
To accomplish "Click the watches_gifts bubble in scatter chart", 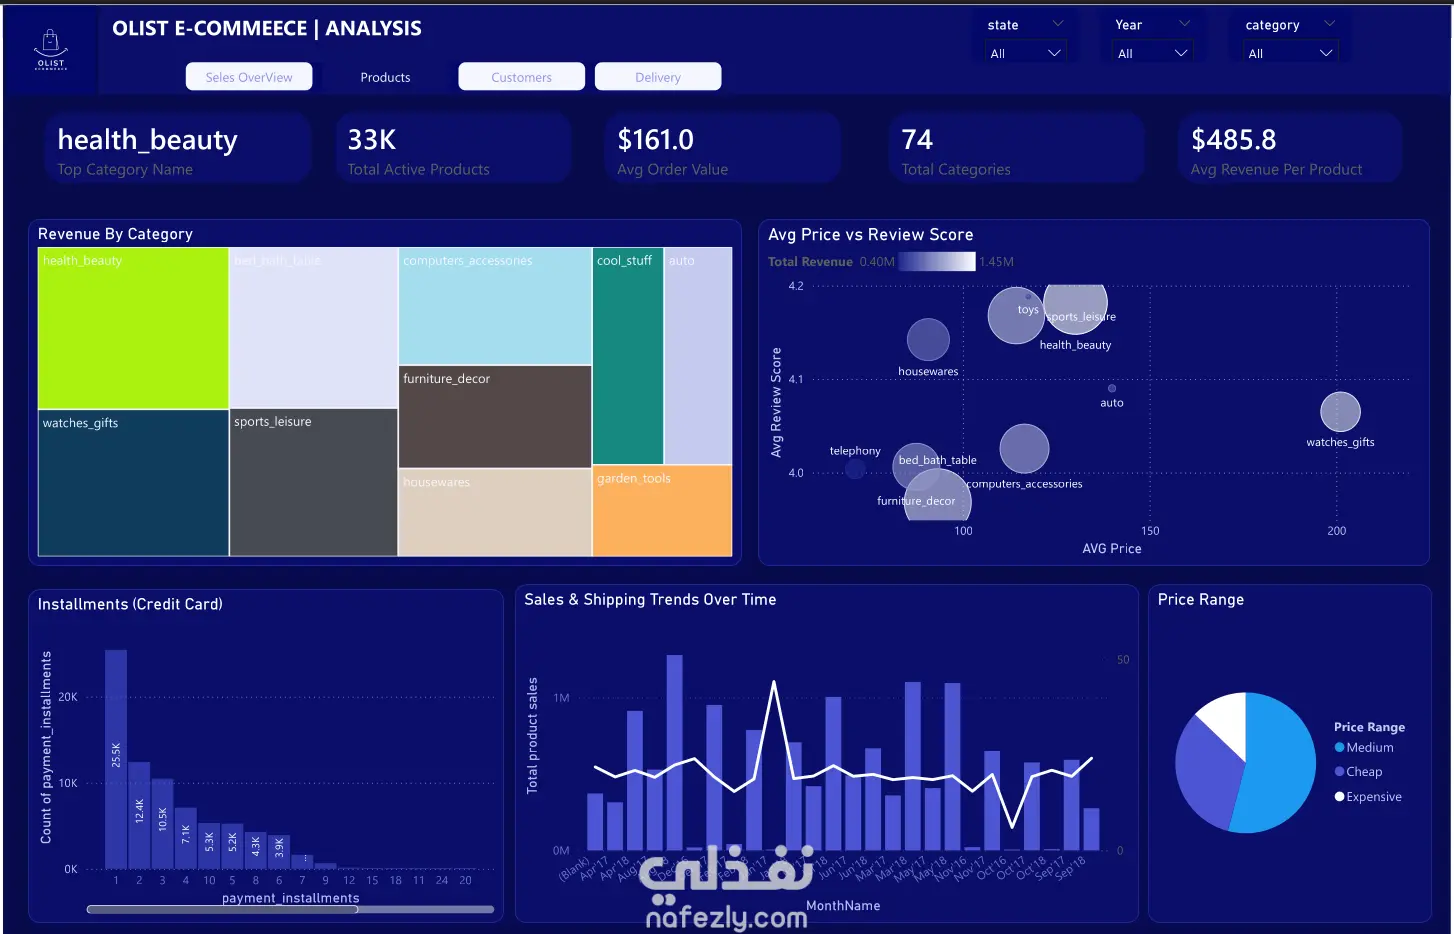I will 1340,412.
